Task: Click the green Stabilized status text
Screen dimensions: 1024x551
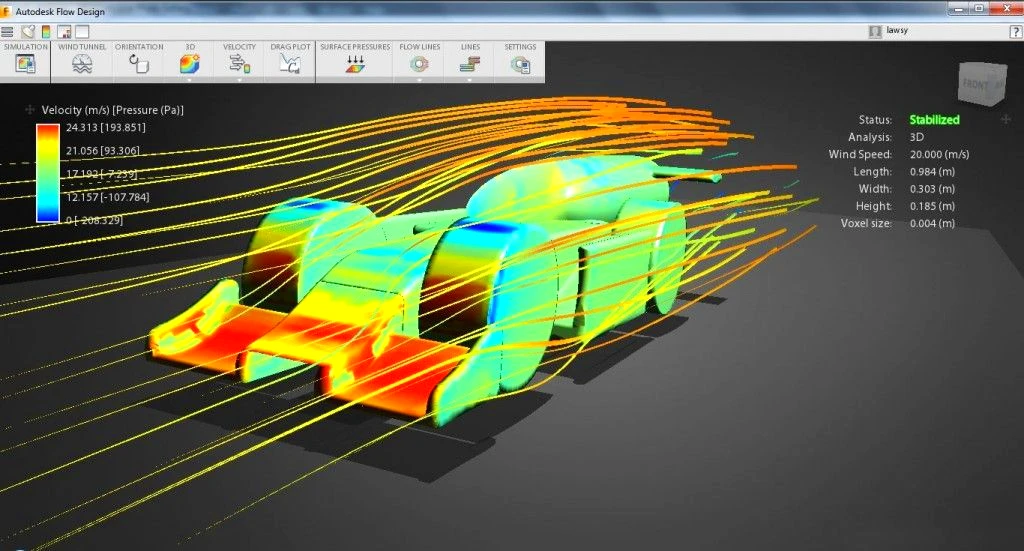Action: tap(935, 119)
